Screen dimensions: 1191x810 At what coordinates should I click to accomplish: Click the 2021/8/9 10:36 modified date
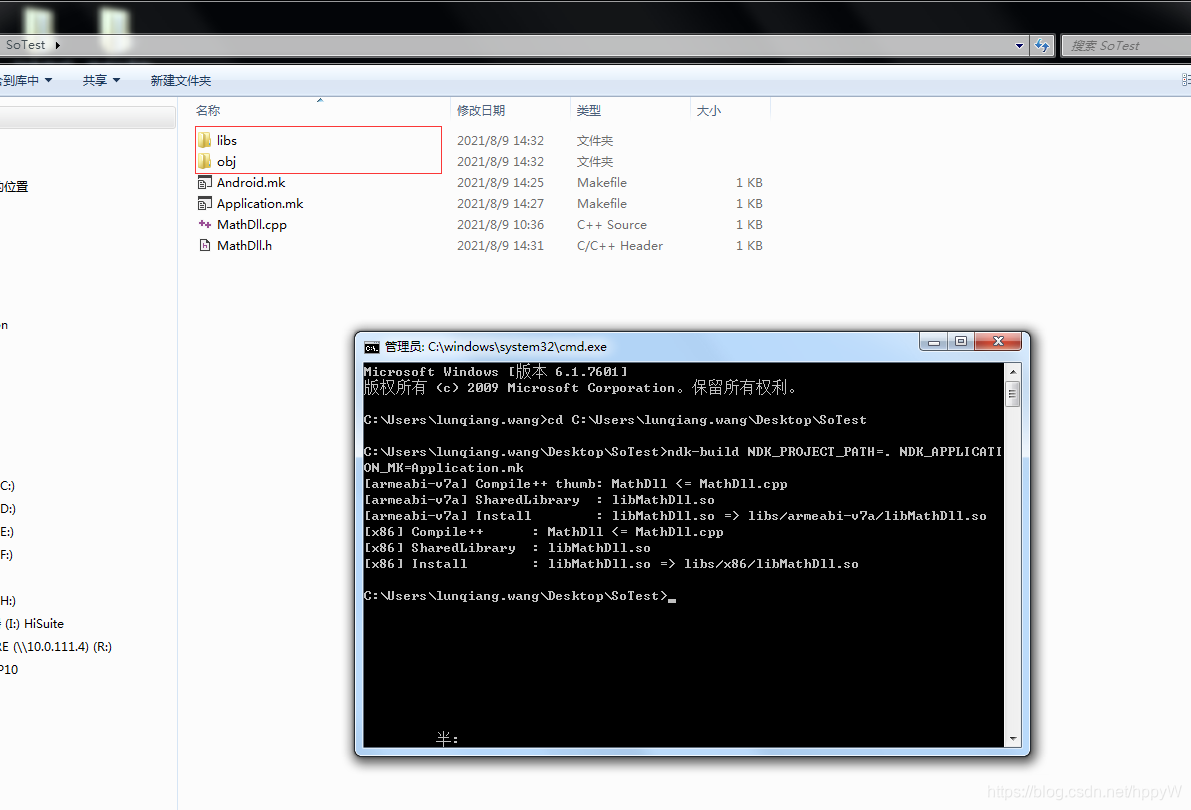click(501, 225)
